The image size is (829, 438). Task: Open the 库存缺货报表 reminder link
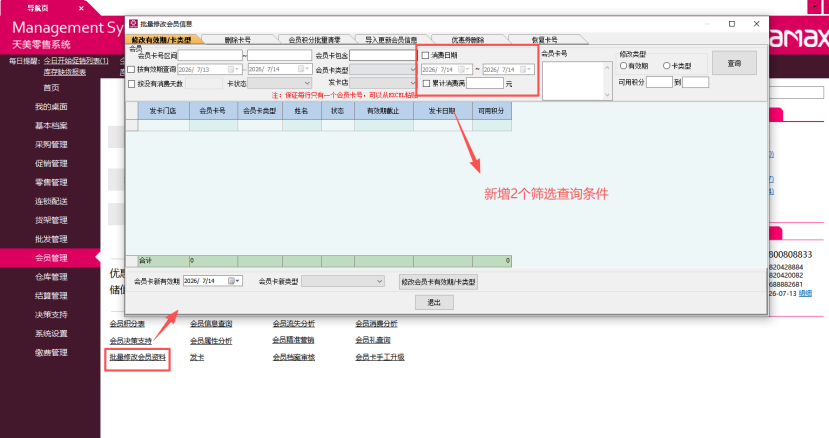pos(65,72)
